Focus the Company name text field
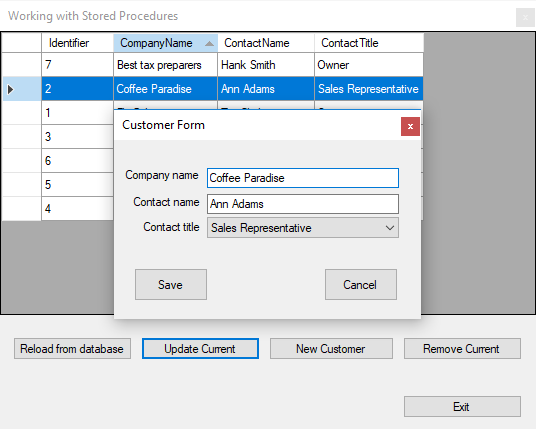536x429 pixels. pos(303,178)
